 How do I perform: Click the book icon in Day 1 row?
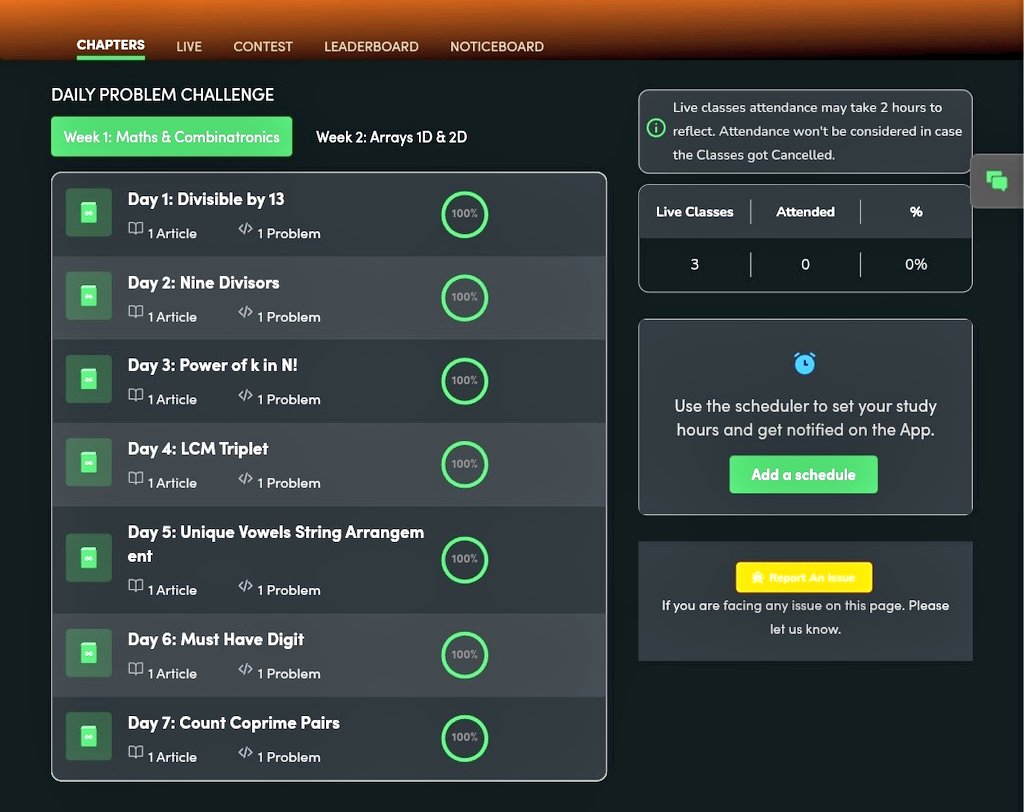[x=136, y=229]
